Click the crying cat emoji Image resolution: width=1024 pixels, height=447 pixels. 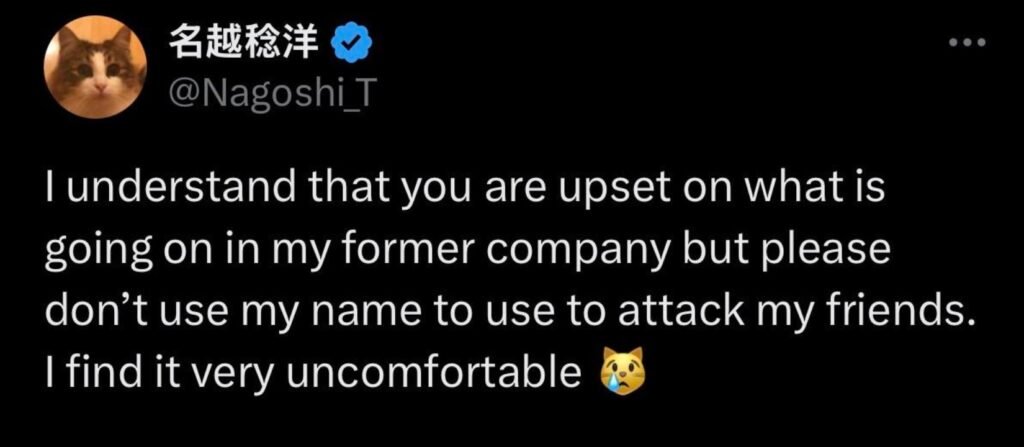[620, 372]
